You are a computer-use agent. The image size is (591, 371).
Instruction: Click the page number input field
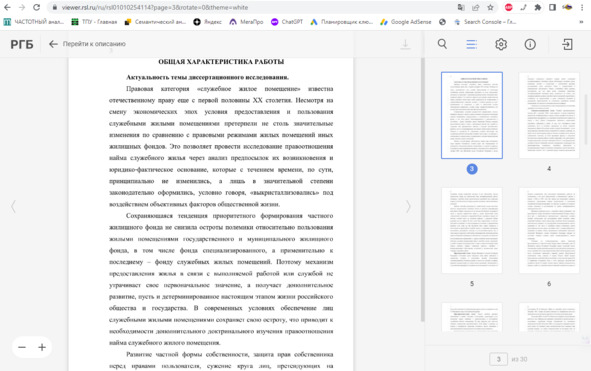click(498, 359)
